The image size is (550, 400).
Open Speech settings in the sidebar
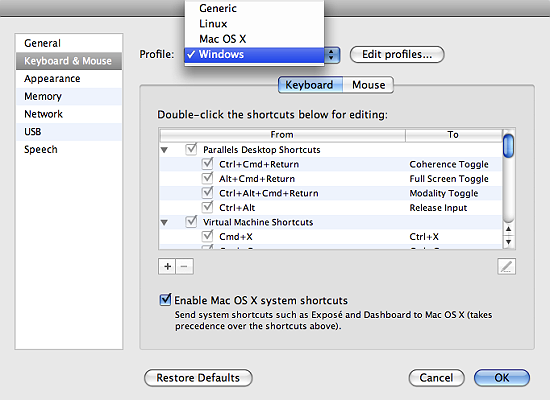click(69, 149)
